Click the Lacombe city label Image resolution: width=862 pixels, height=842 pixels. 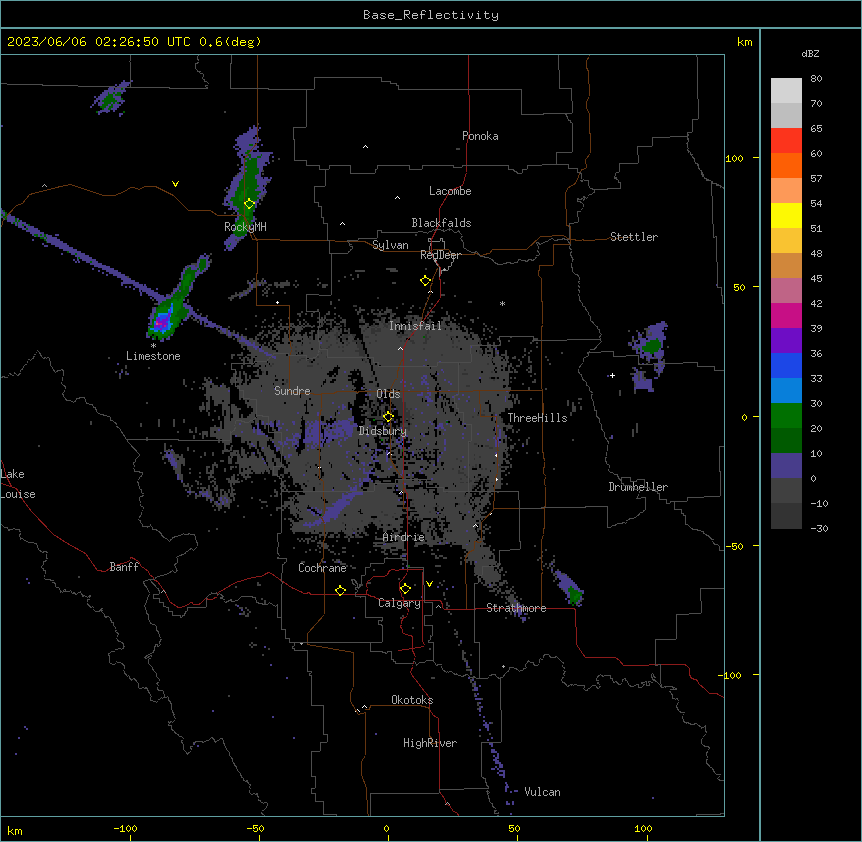pyautogui.click(x=450, y=191)
